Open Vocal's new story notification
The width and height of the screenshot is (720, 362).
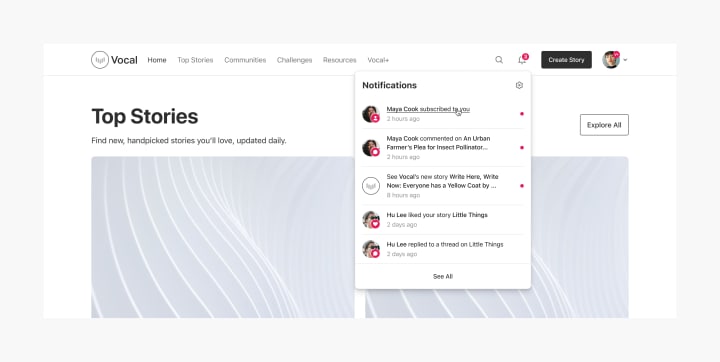pyautogui.click(x=443, y=186)
